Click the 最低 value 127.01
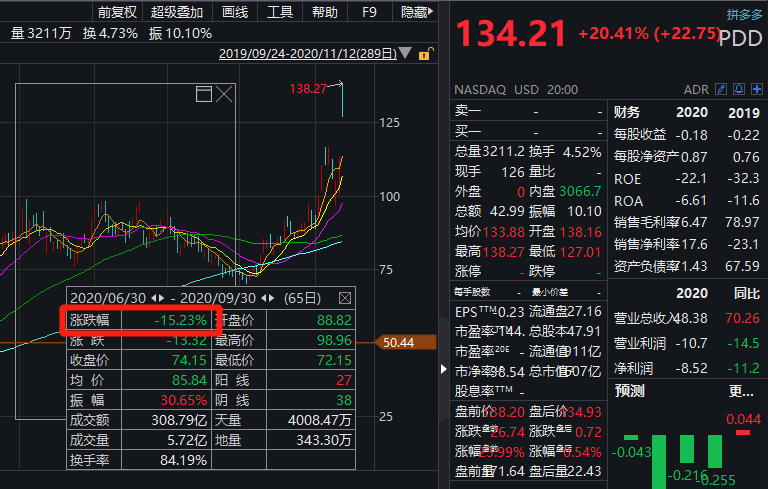This screenshot has width=768, height=489. 581,252
